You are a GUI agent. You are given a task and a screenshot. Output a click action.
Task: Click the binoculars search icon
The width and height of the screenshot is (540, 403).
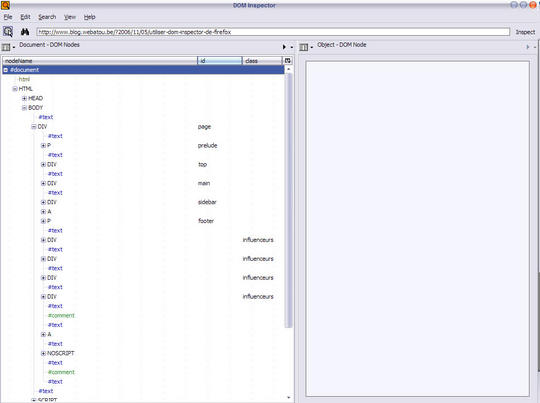(x=25, y=32)
